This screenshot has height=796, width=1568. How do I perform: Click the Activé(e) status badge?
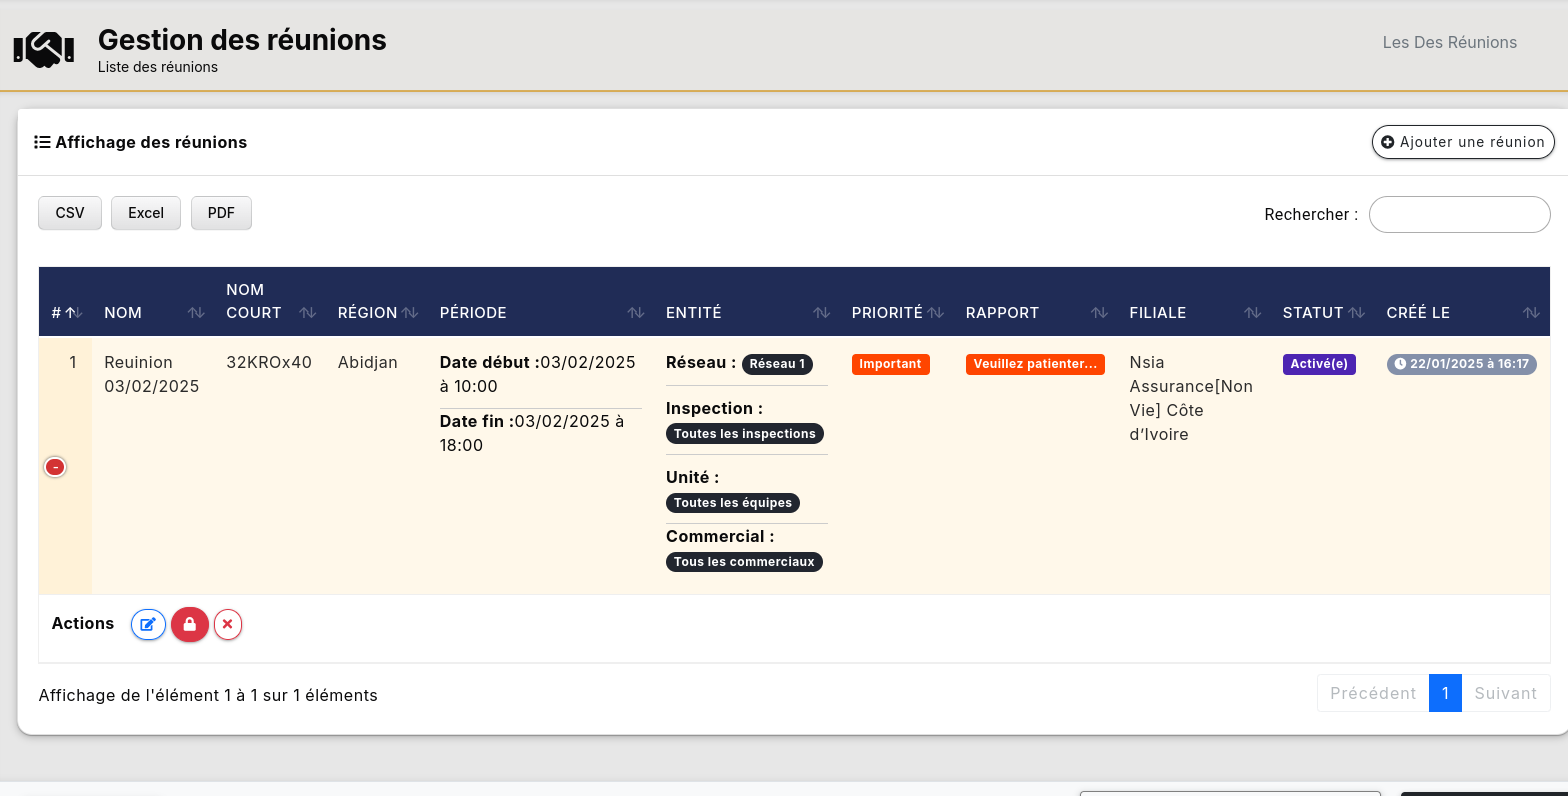1318,364
